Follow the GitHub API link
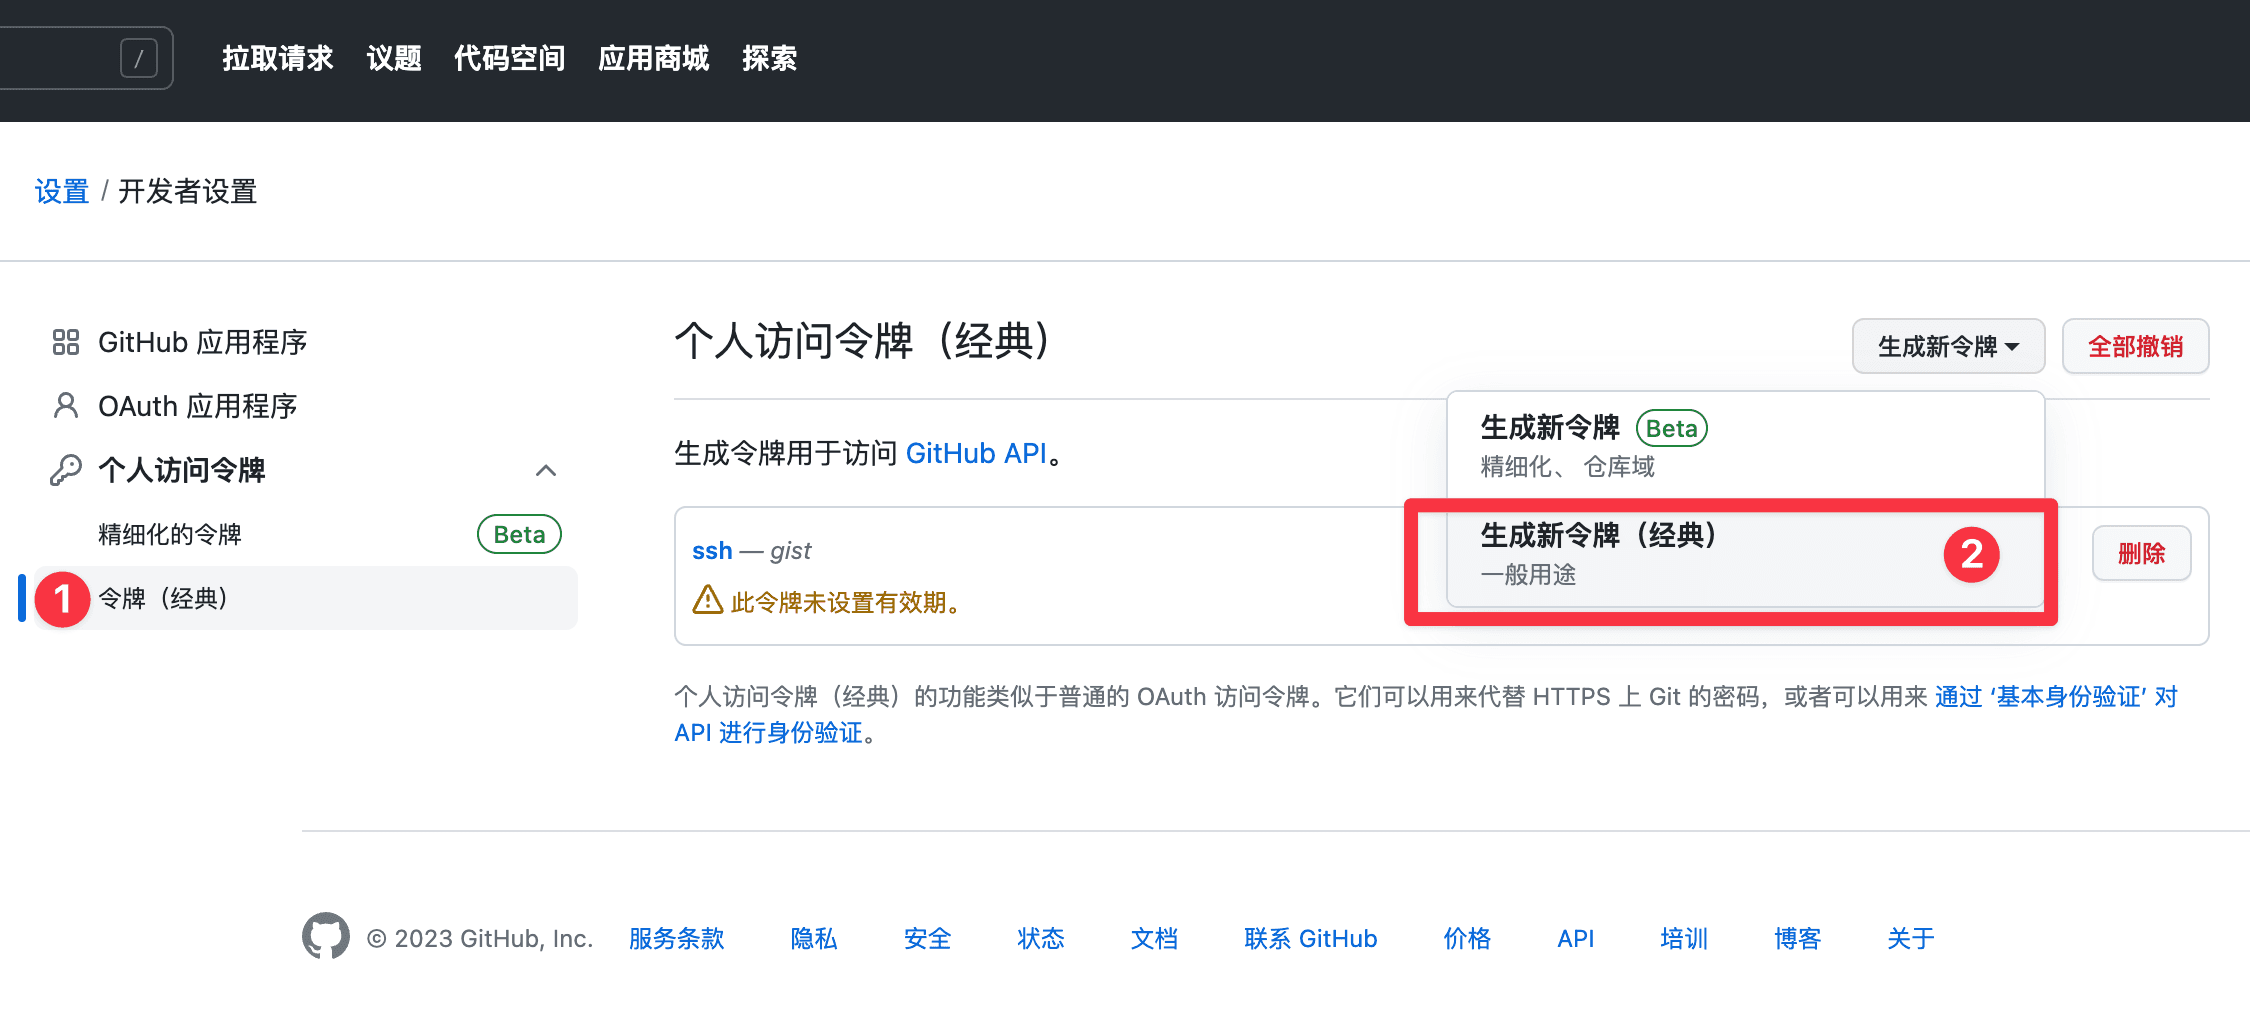The width and height of the screenshot is (2250, 1010). pos(975,454)
